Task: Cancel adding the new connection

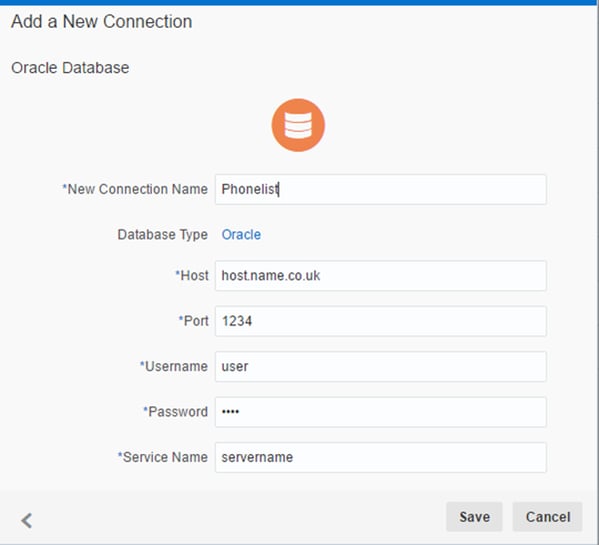Action: [x=547, y=517]
